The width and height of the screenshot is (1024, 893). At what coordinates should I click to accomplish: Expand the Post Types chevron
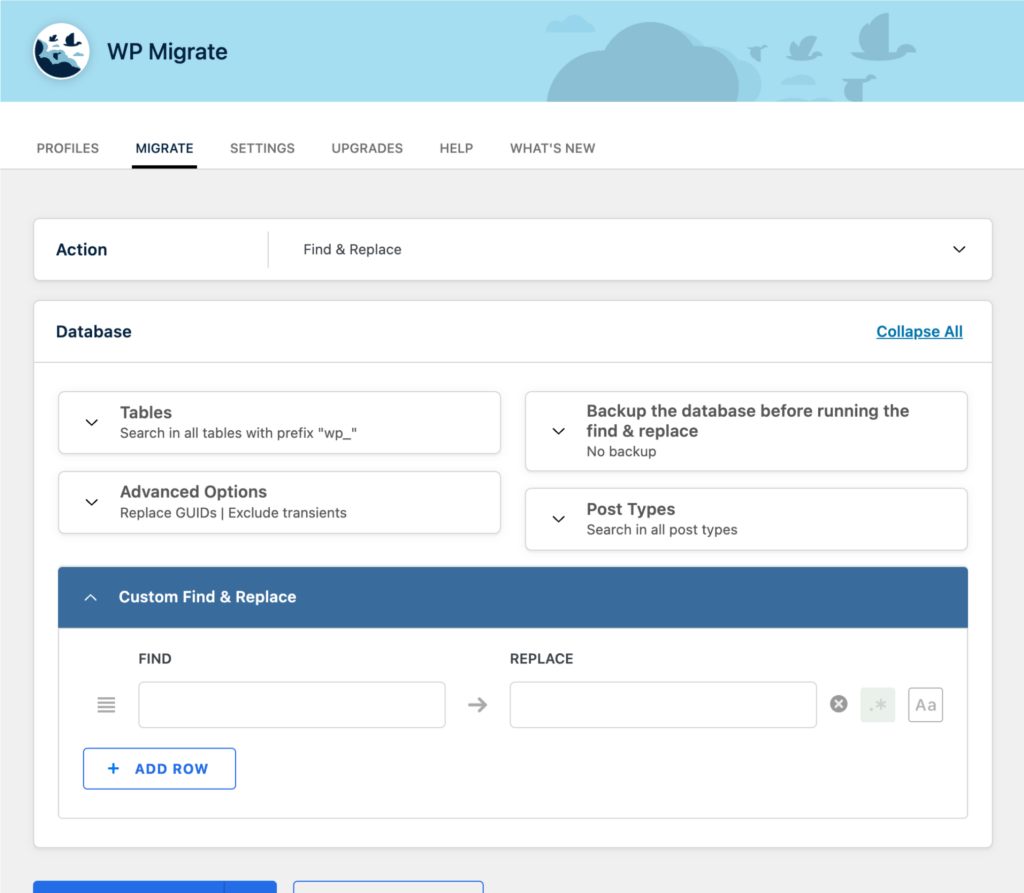click(x=558, y=519)
